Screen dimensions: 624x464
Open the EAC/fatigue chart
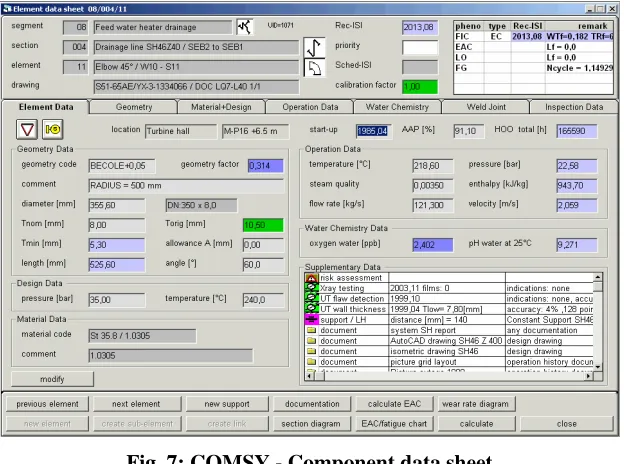click(394, 424)
